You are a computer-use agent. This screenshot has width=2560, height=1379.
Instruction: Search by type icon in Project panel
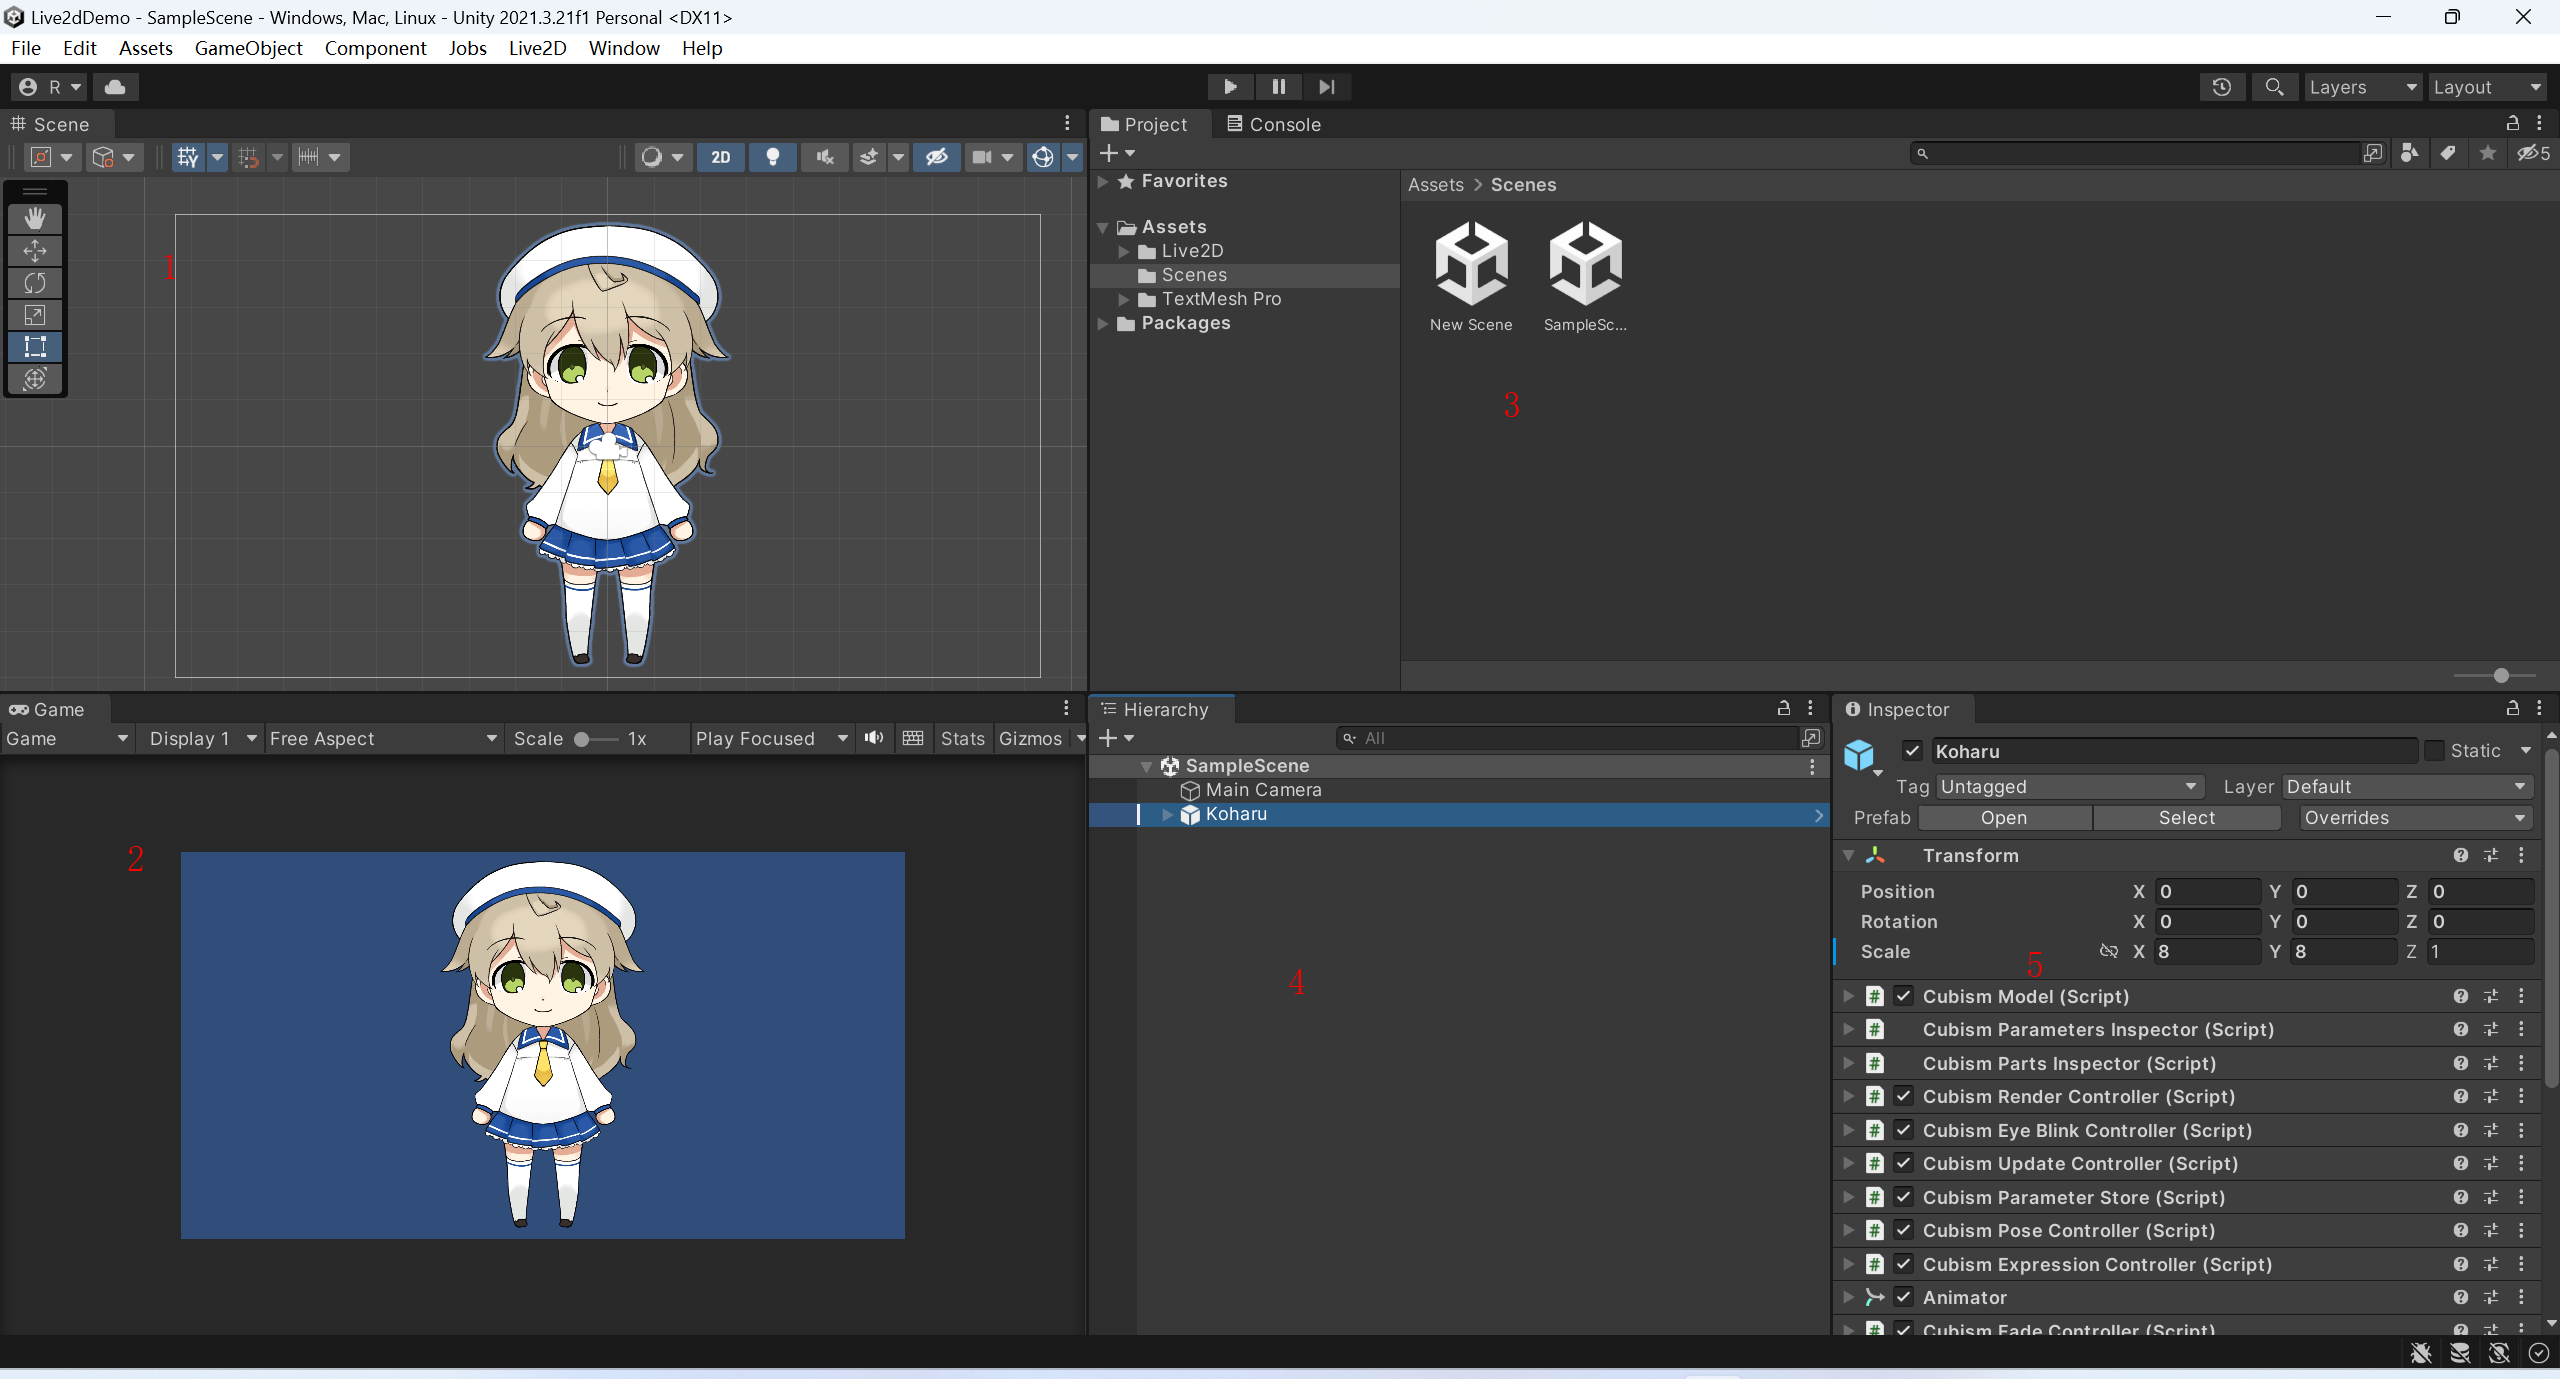(2410, 153)
